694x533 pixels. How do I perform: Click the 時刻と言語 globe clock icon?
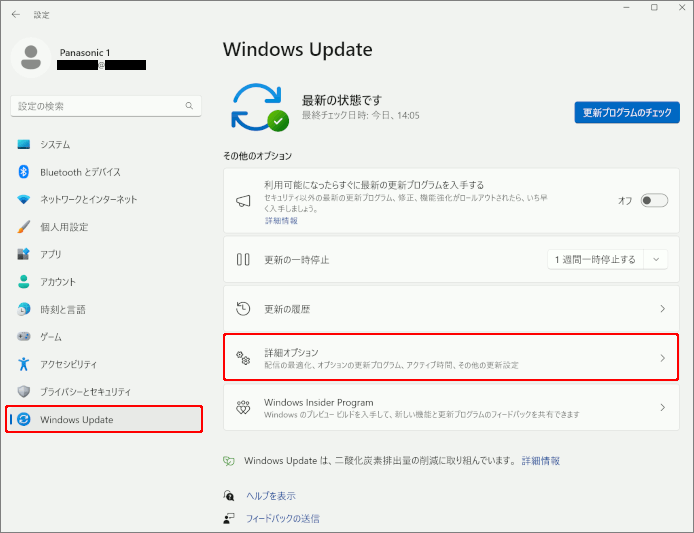coord(23,309)
